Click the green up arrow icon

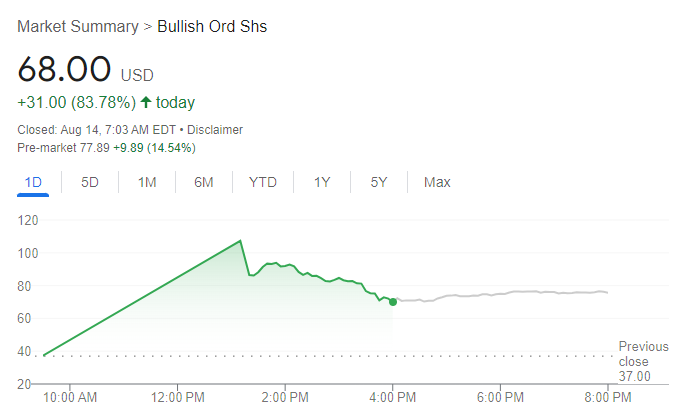point(146,102)
